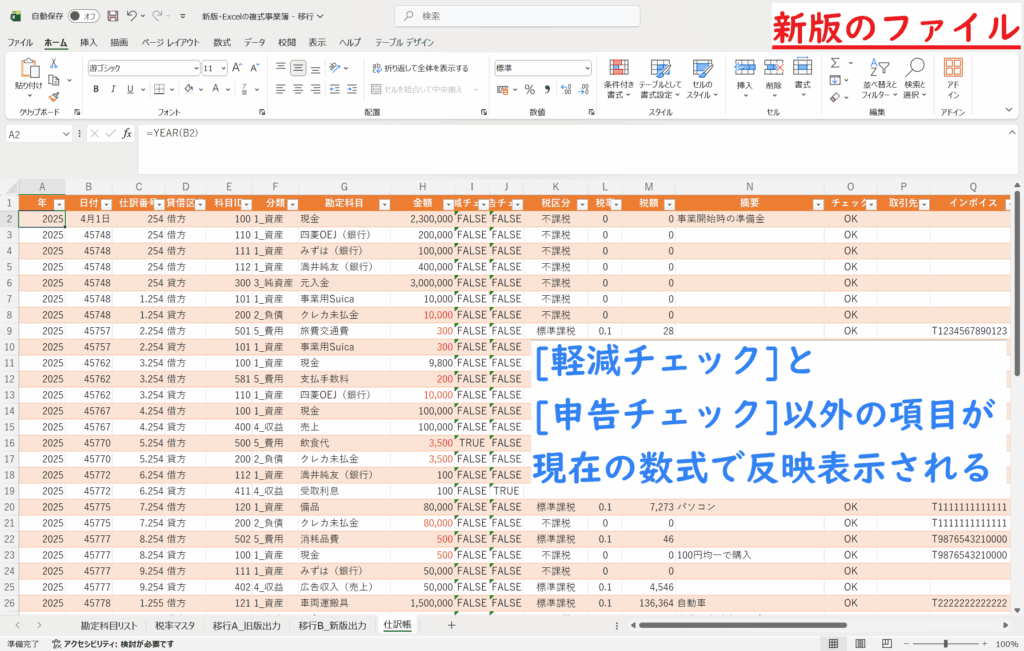The image size is (1024, 651).
Task: Click the save icon in title bar
Action: [x=112, y=16]
